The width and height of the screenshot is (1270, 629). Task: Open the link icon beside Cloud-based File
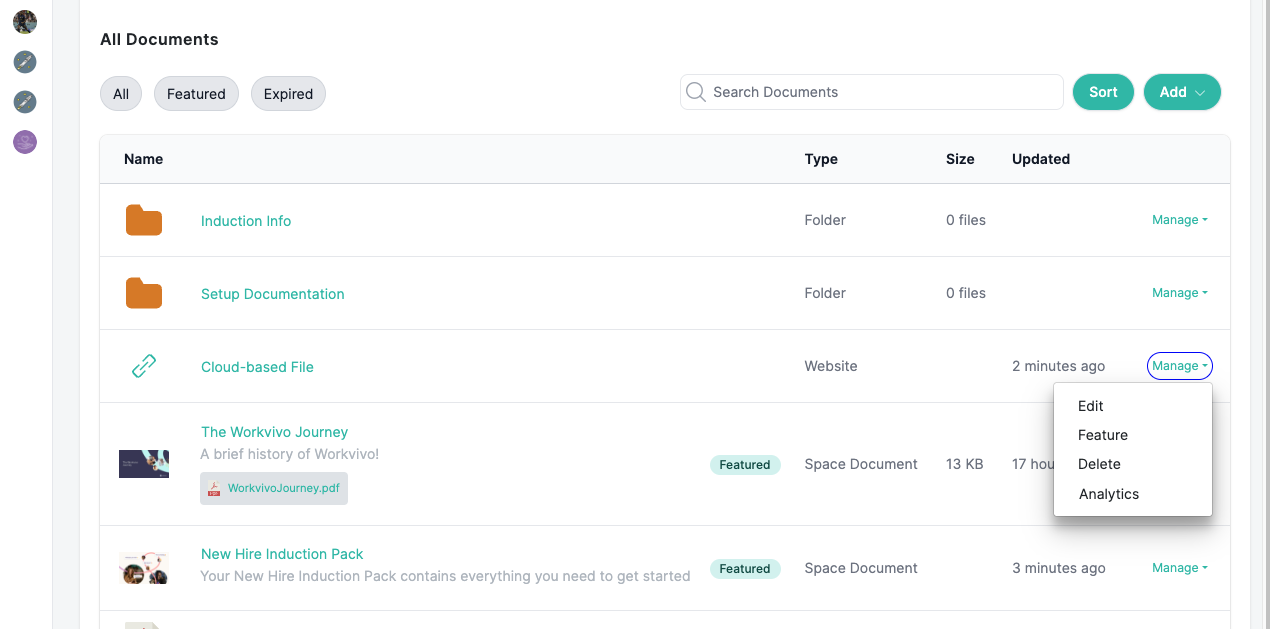(x=143, y=366)
